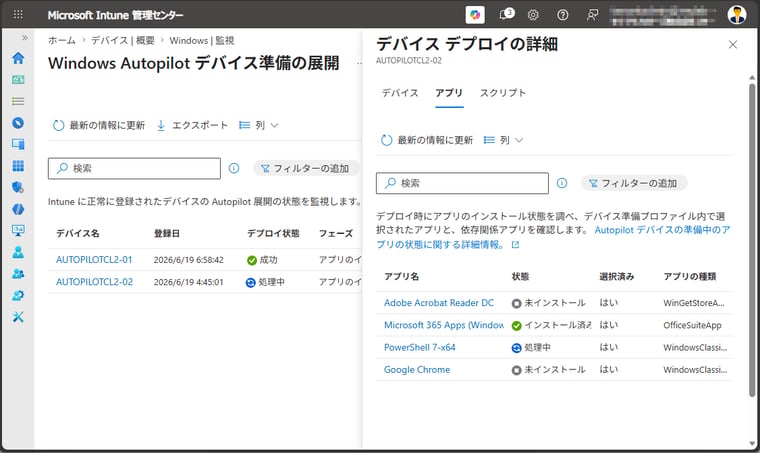Switch to デバイス tab in details panel

click(400, 93)
